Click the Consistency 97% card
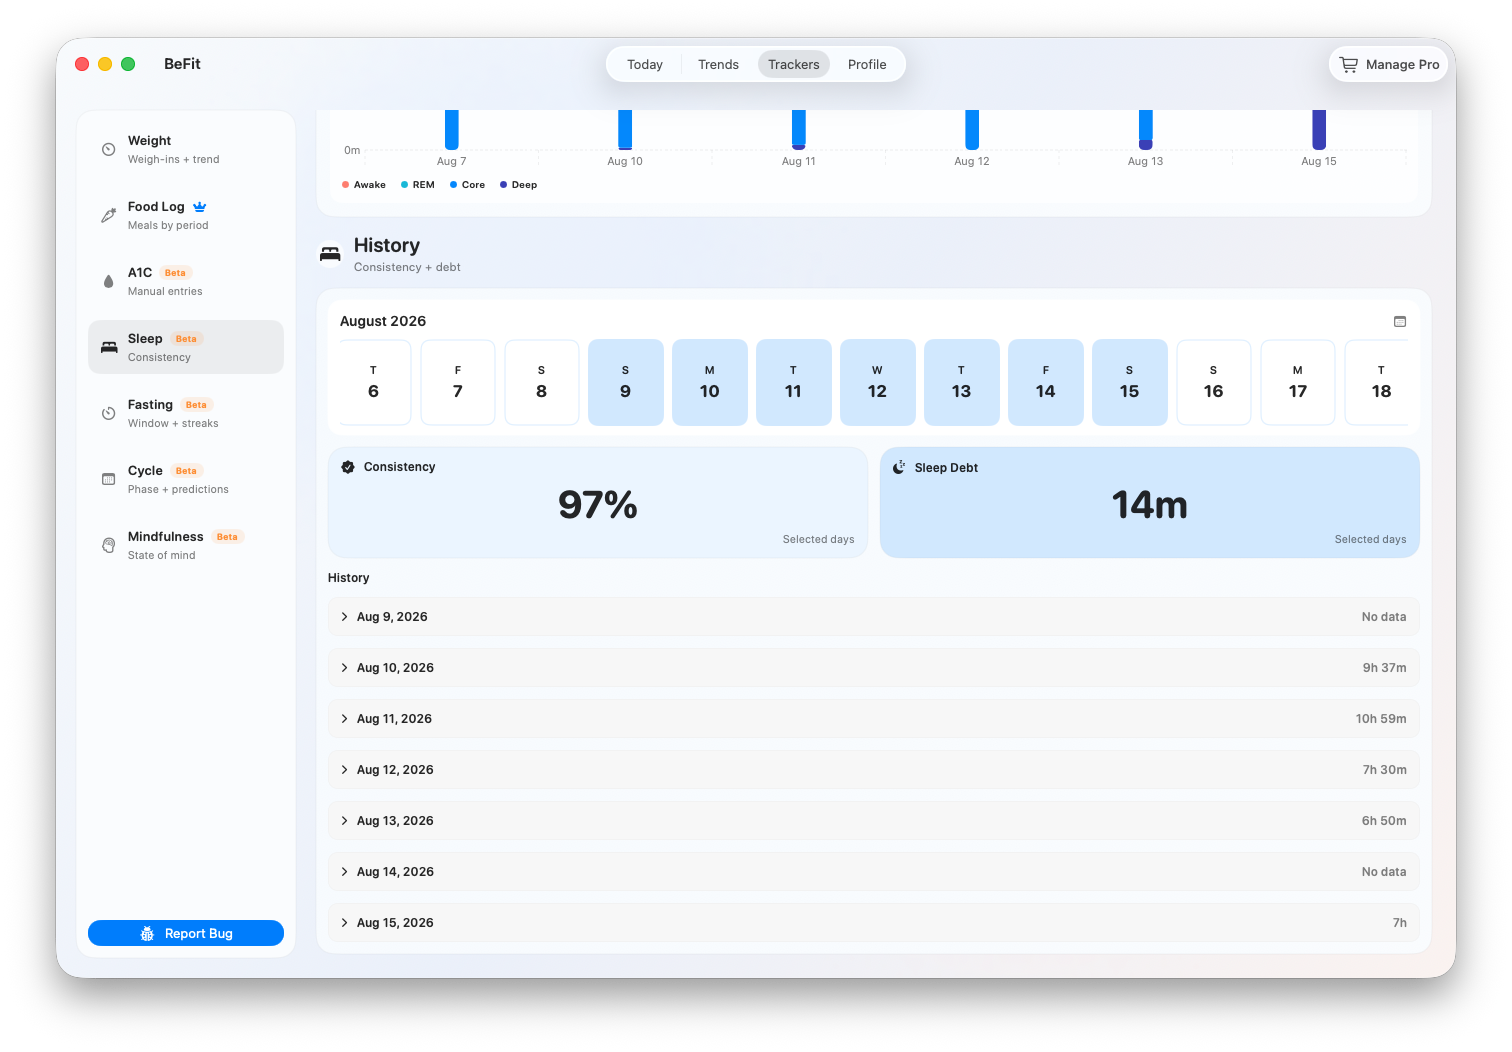Image resolution: width=1512 pixels, height=1052 pixels. coord(598,502)
